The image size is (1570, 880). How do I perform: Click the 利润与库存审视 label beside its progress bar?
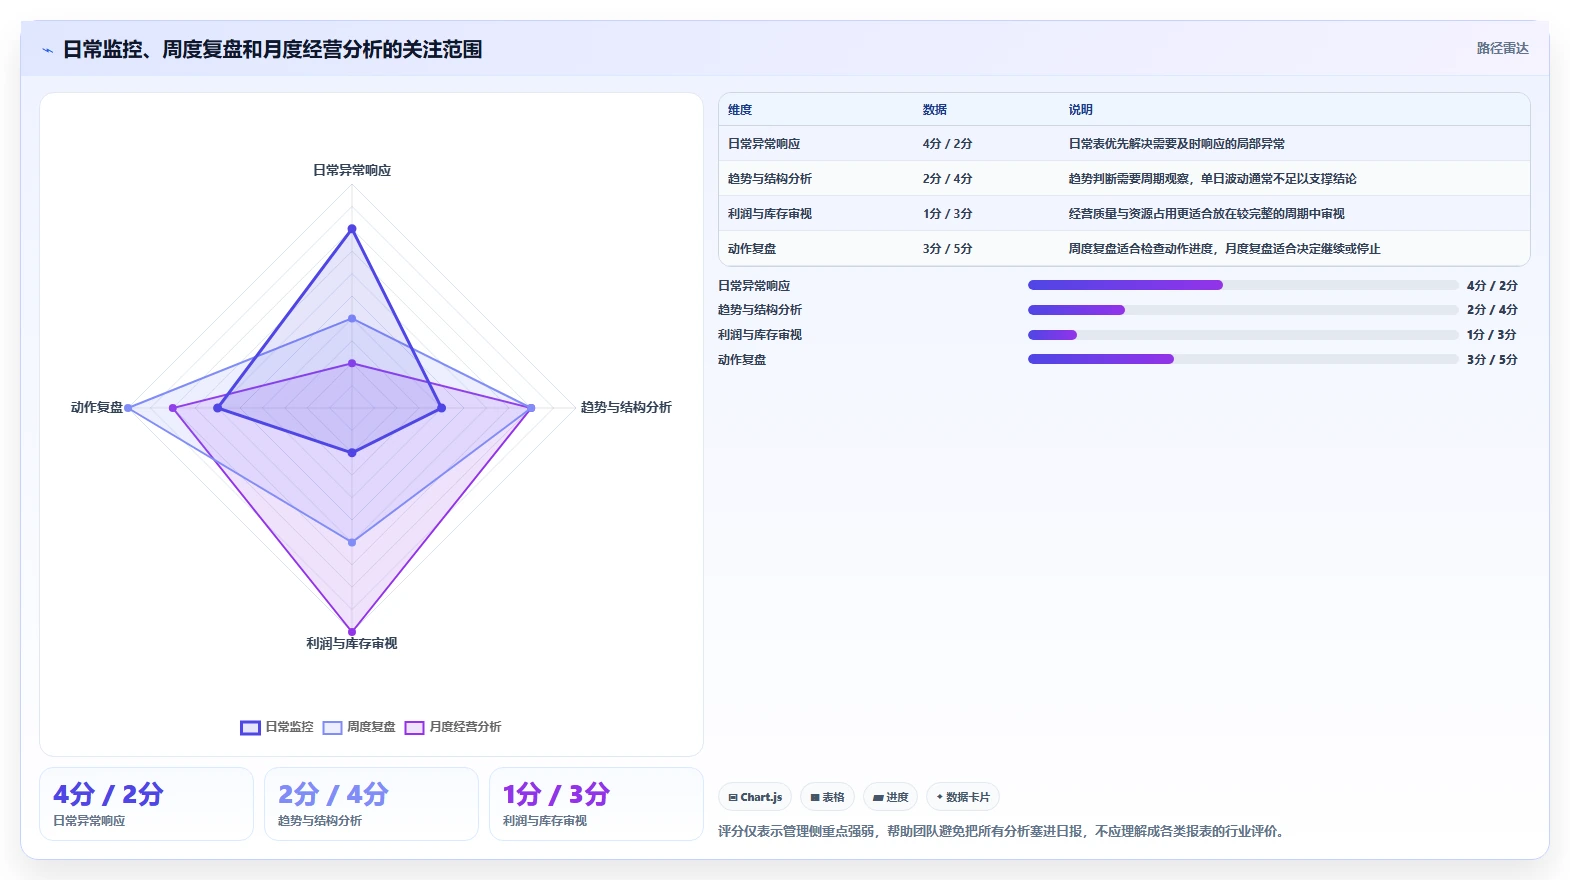(x=760, y=335)
